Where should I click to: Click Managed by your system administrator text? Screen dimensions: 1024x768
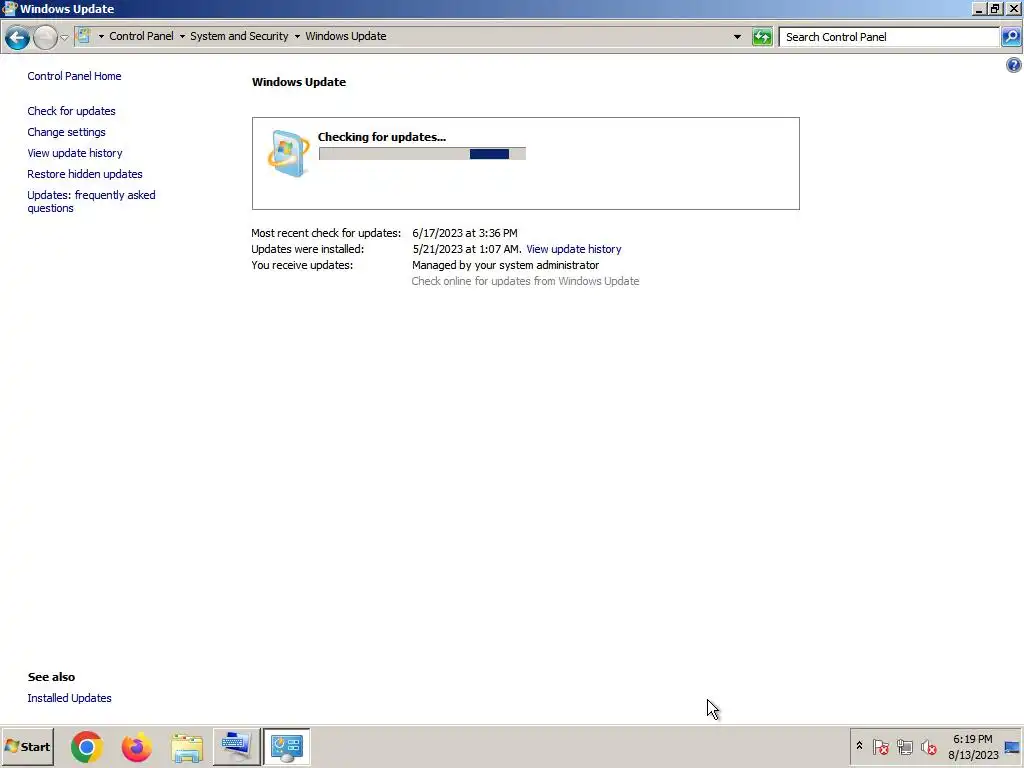tap(505, 265)
